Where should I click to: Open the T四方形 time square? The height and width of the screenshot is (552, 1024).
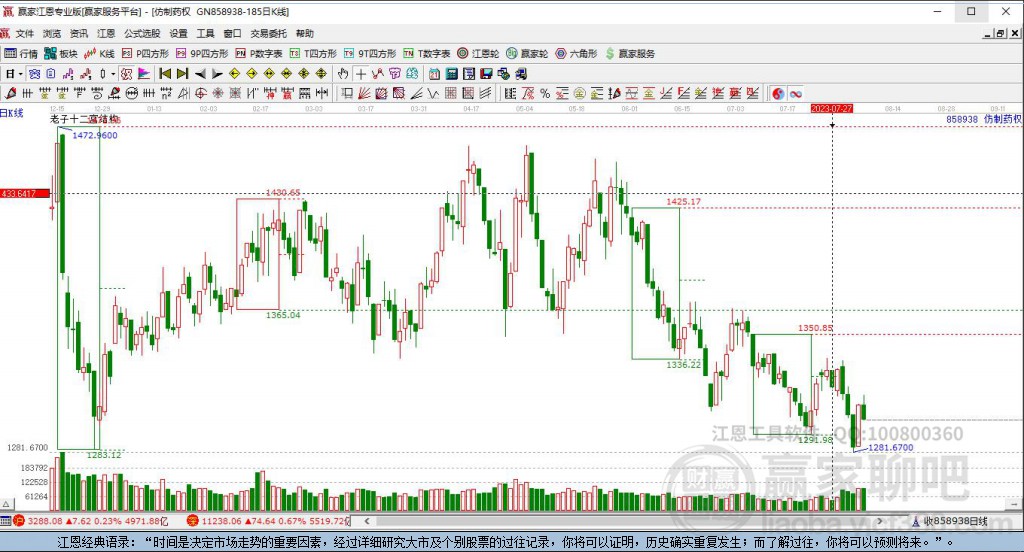pos(313,54)
